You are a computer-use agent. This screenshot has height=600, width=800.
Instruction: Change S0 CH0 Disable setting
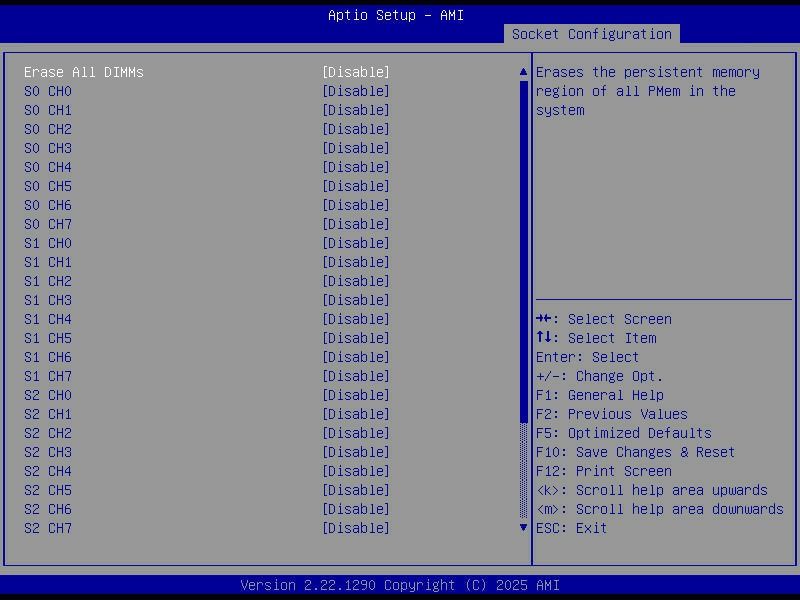356,91
